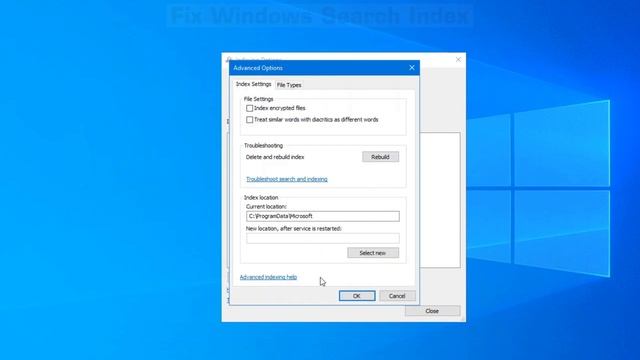This screenshot has height=360, width=640.
Task: Switch to the File Types tab
Action: pos(289,85)
